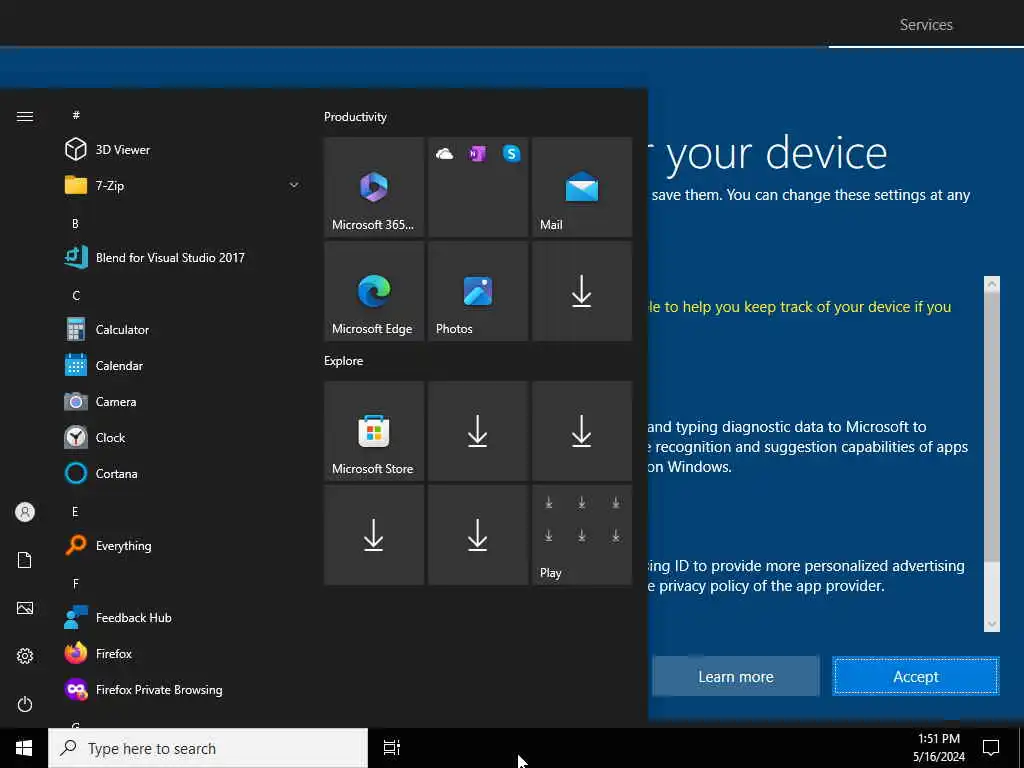Open the Play tile folder
The image size is (1024, 768).
click(x=582, y=534)
